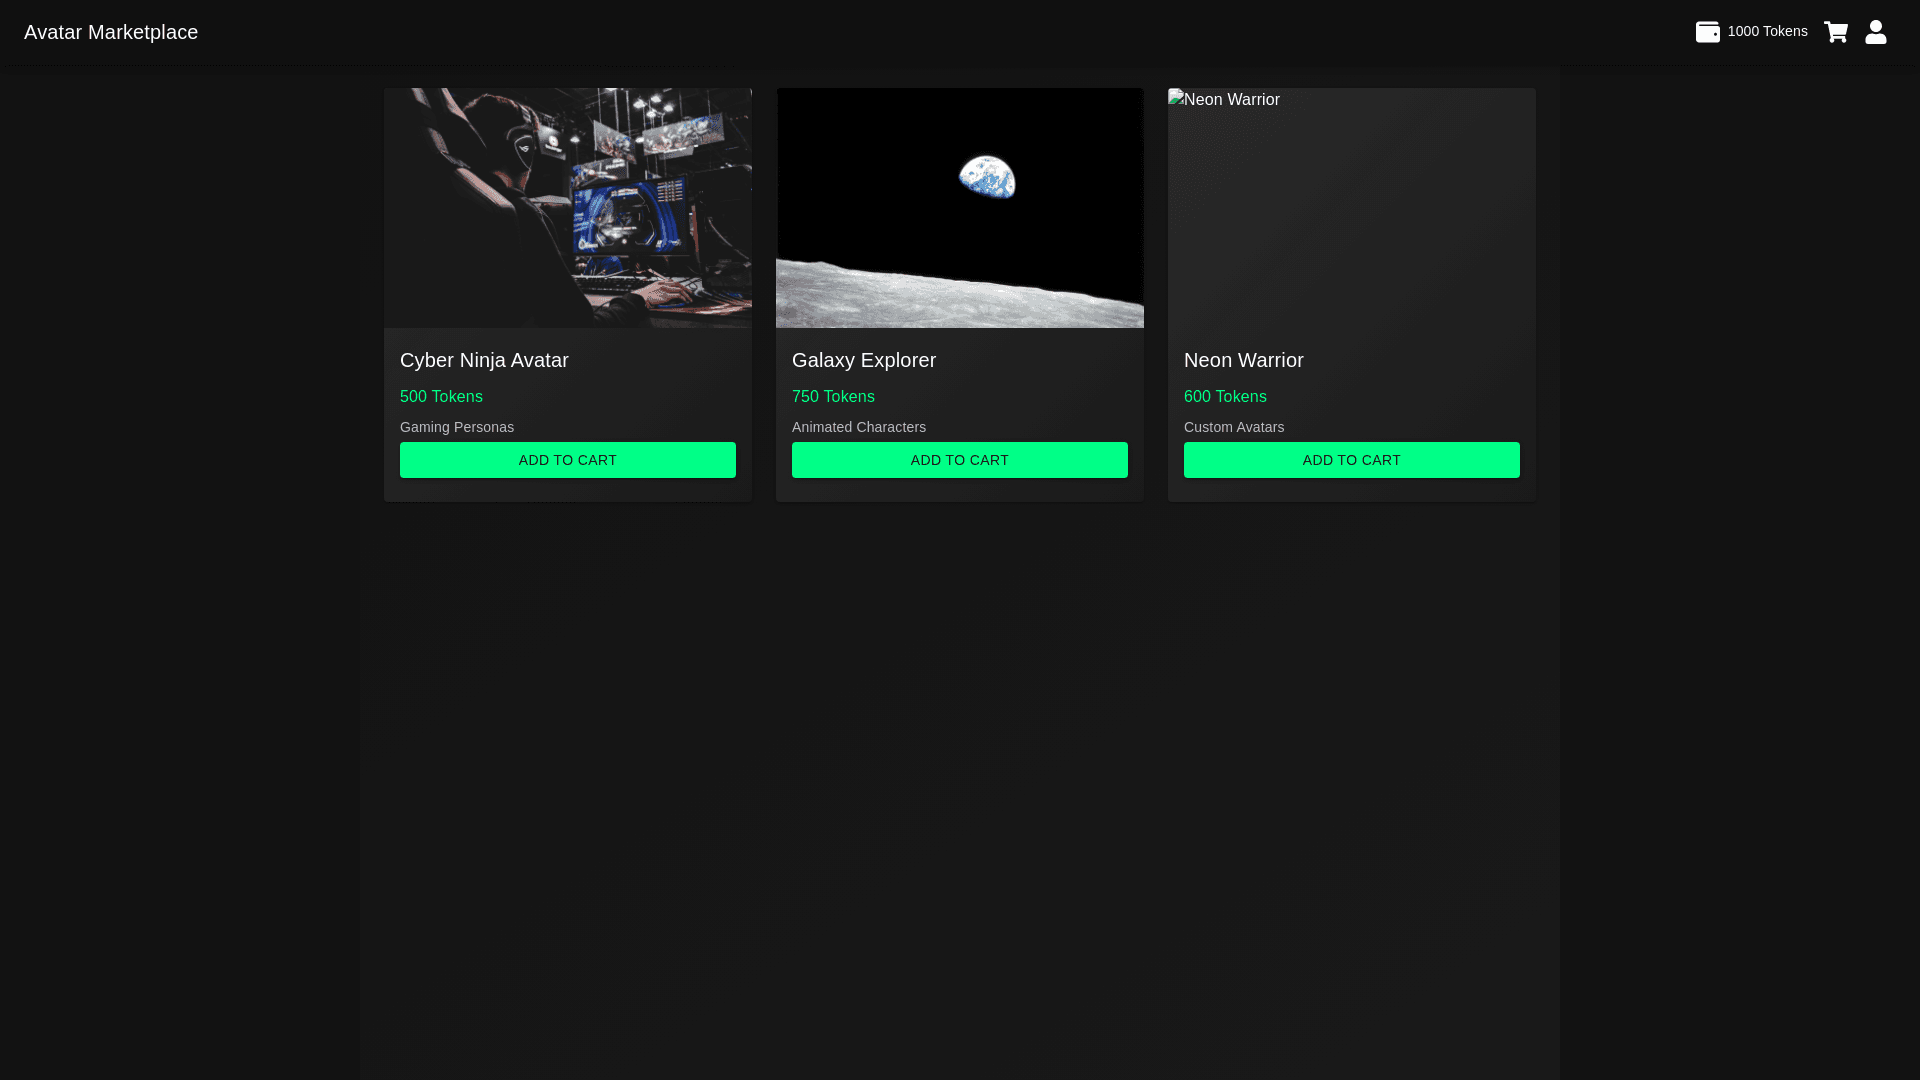Screen dimensions: 1920x1080
Task: Add Neon Warrior to cart
Action: click(x=1351, y=460)
